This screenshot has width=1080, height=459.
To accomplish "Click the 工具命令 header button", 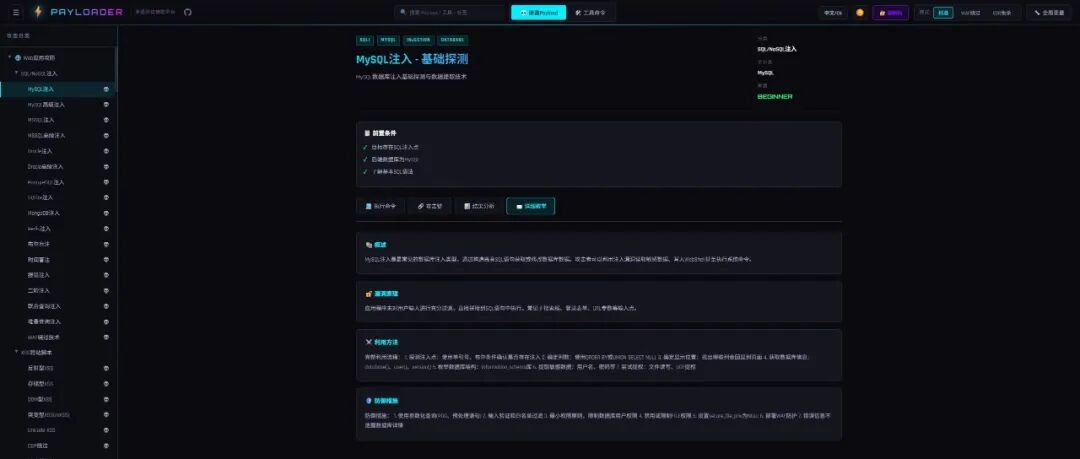I will point(591,12).
